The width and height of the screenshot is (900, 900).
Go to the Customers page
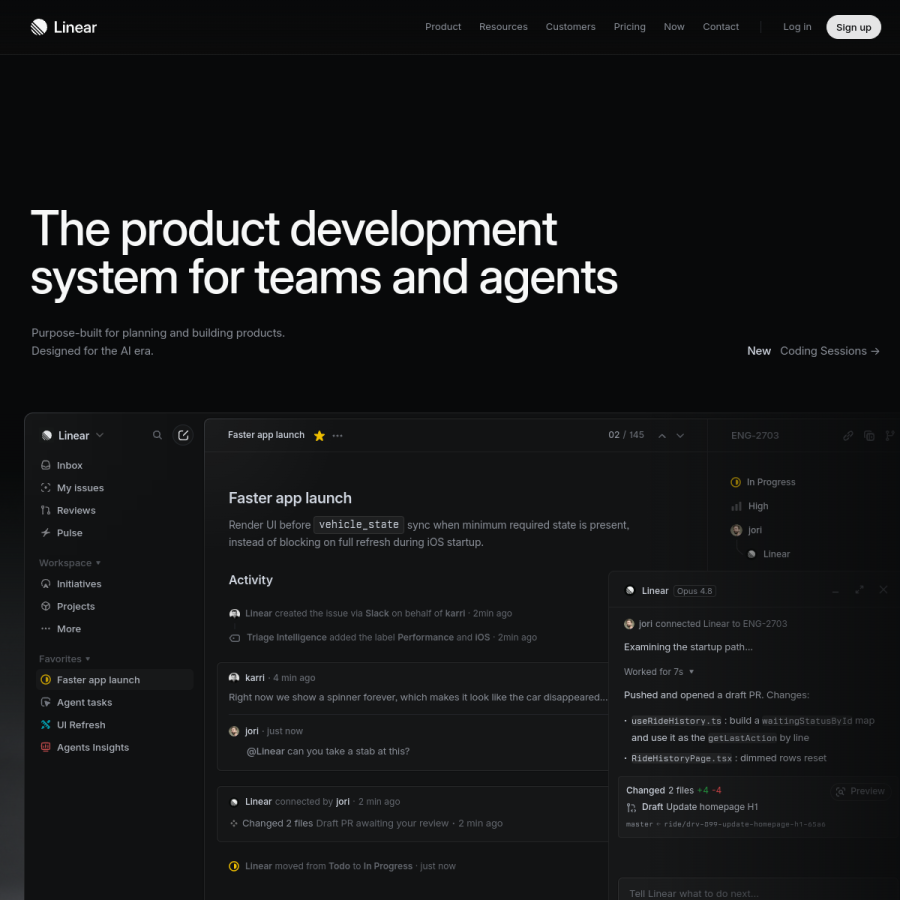[x=570, y=27]
